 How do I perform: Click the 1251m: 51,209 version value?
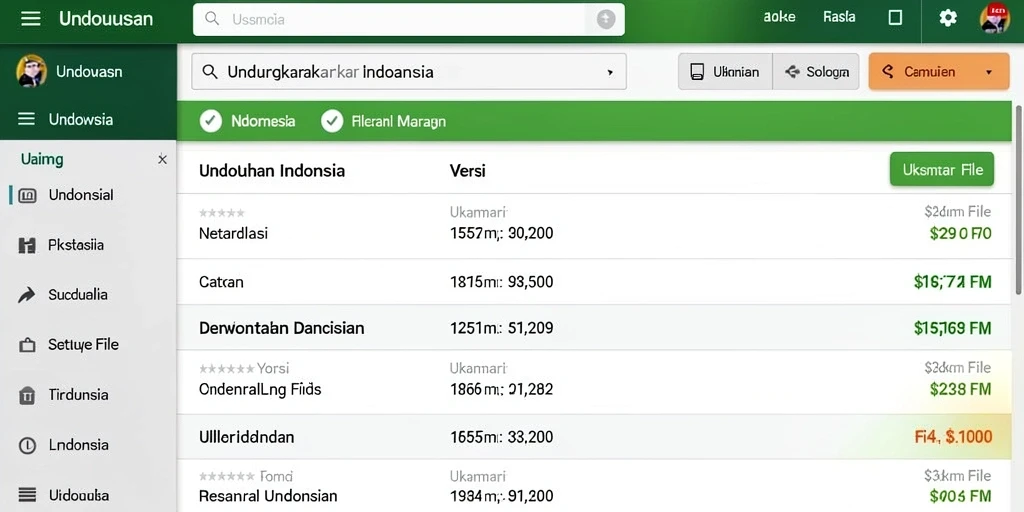pyautogui.click(x=502, y=328)
